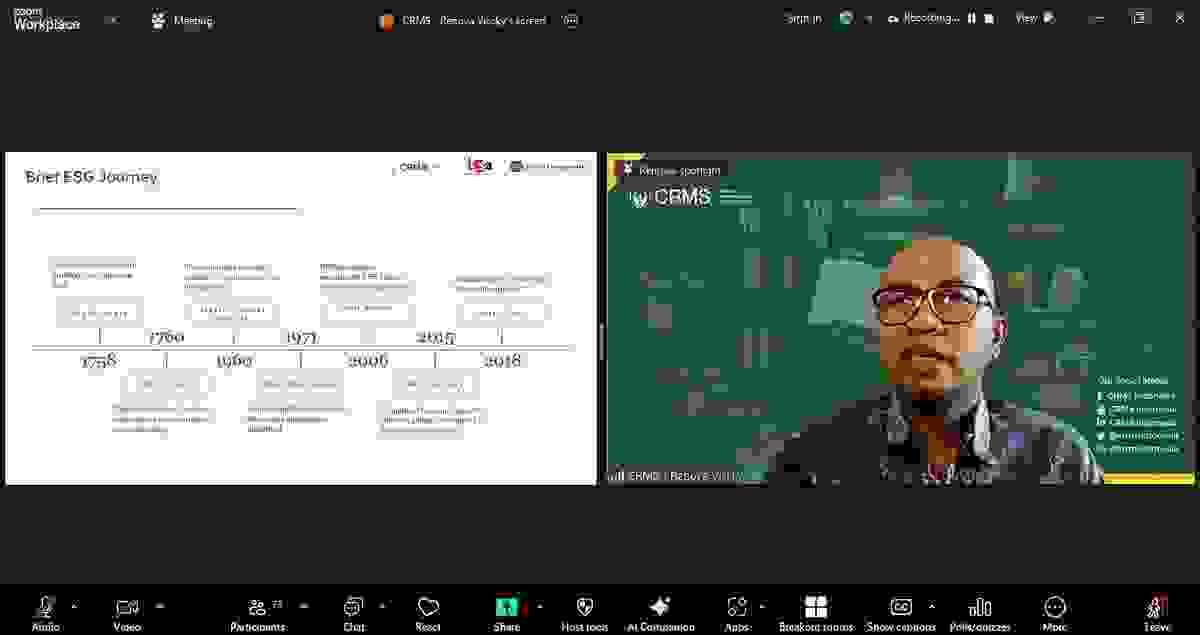This screenshot has width=1200, height=635.
Task: Expand caret next to Apps
Action: pos(763,605)
